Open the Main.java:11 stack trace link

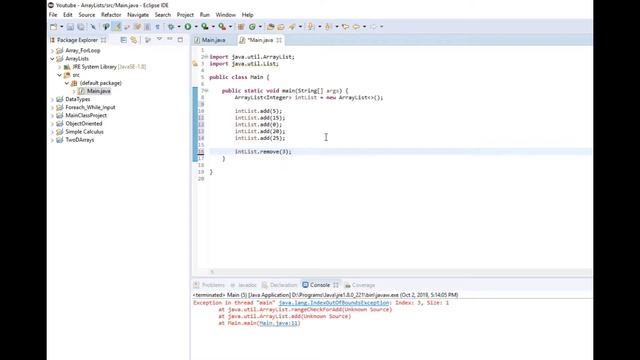[x=280, y=323]
